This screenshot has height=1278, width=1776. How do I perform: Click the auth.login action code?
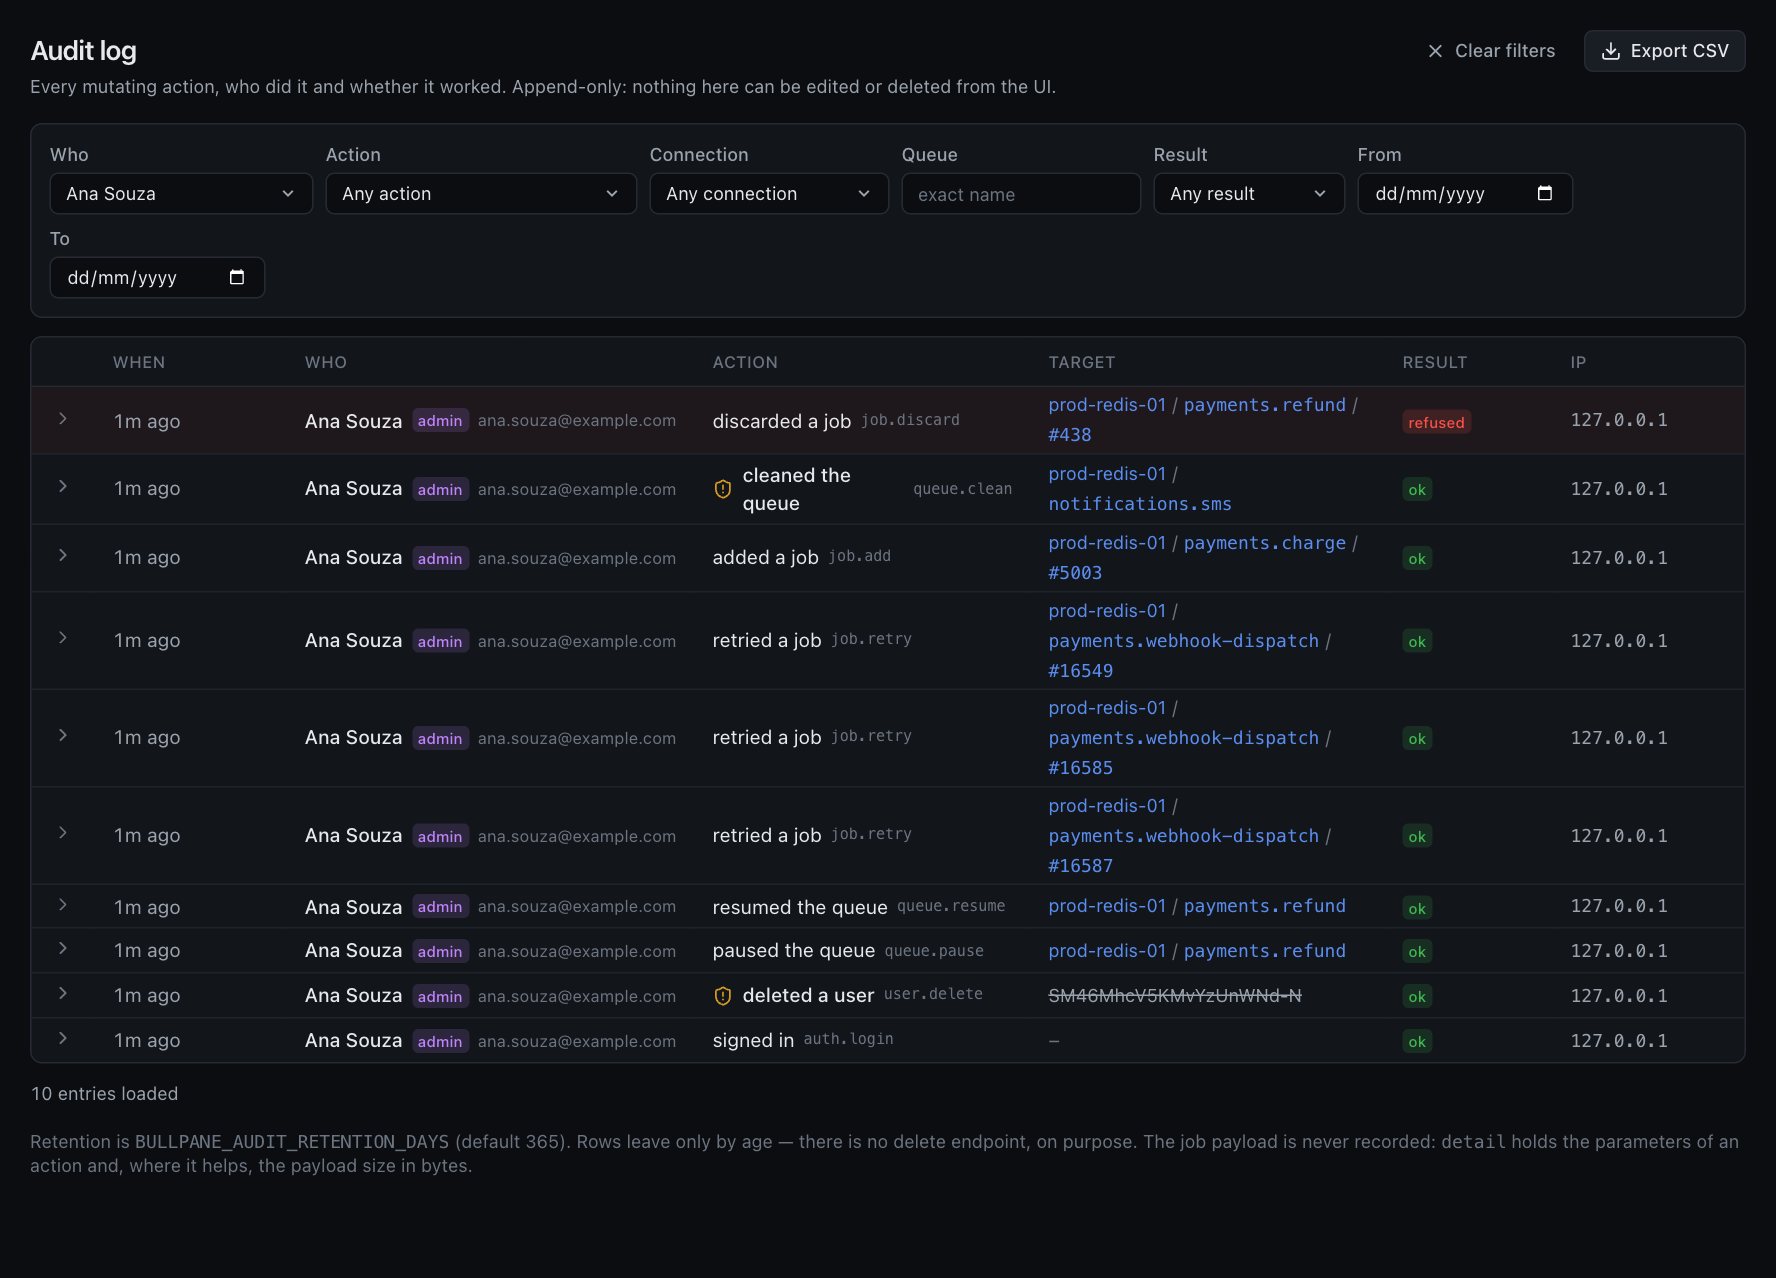pos(848,1039)
